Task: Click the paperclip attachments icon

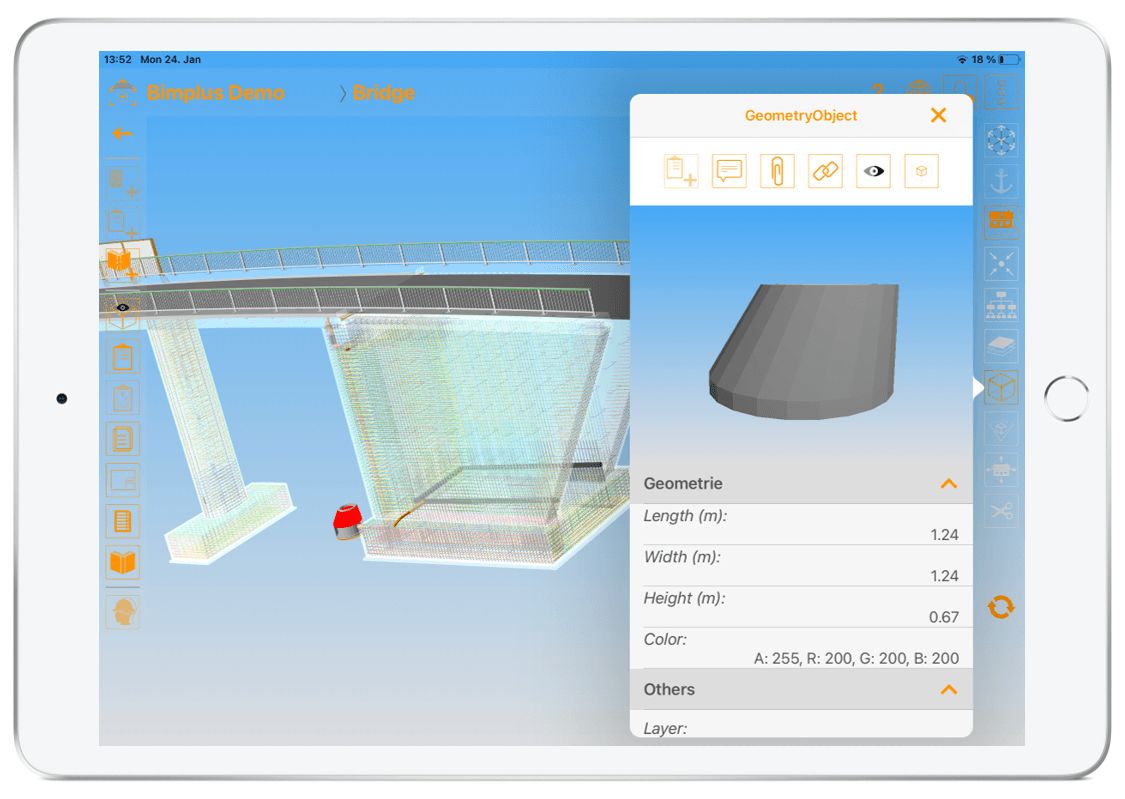Action: point(777,171)
